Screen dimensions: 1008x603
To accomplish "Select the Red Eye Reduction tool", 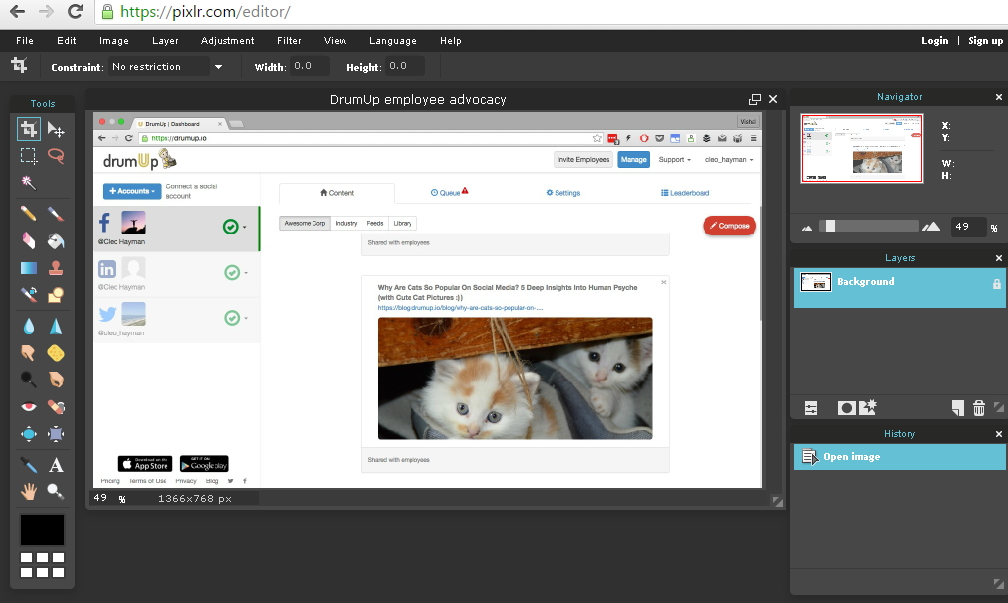I will [28, 406].
